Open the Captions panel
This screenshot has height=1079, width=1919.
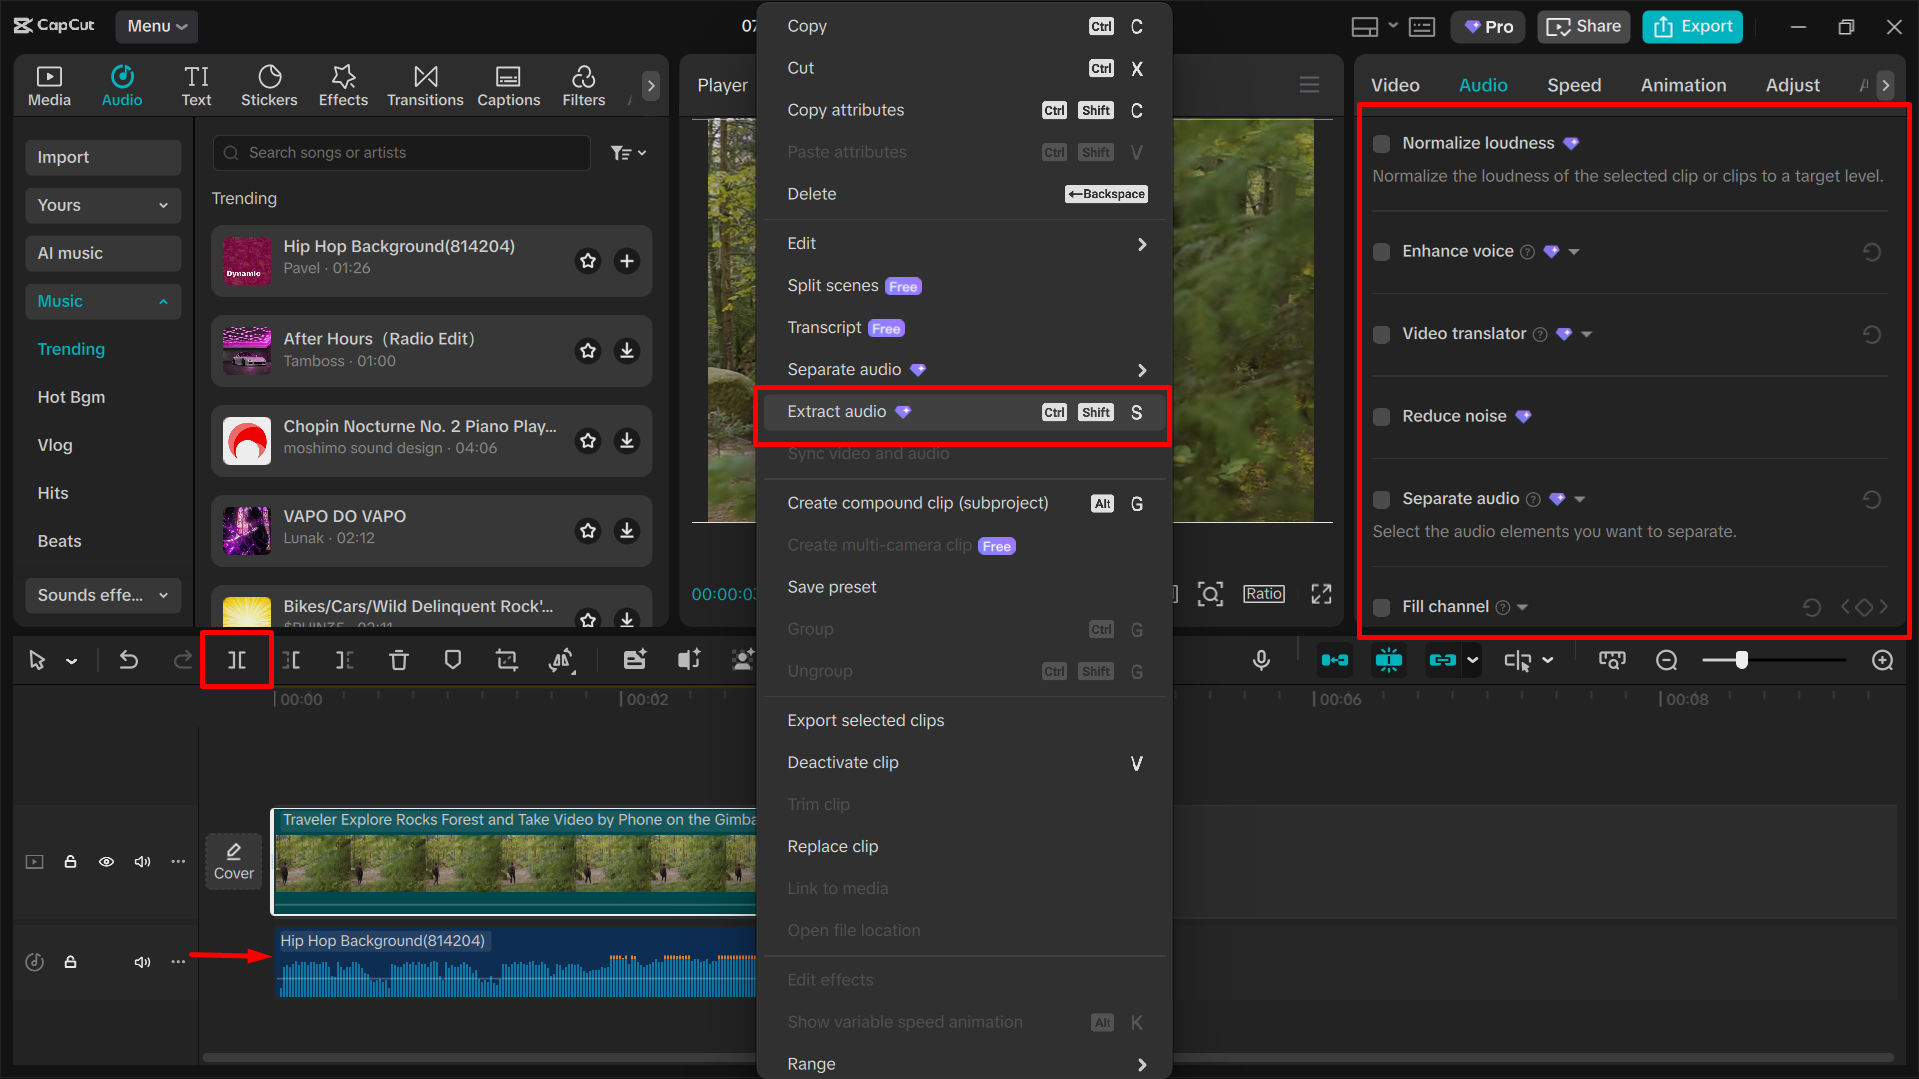508,86
